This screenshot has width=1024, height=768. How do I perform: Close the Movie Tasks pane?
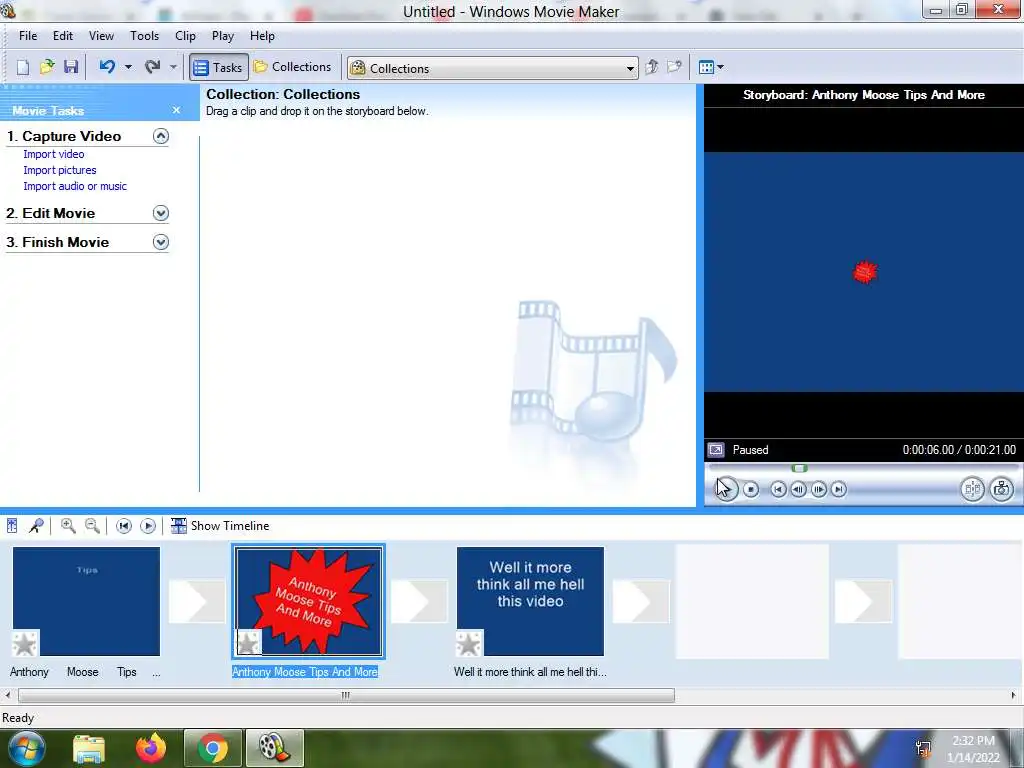click(x=176, y=110)
